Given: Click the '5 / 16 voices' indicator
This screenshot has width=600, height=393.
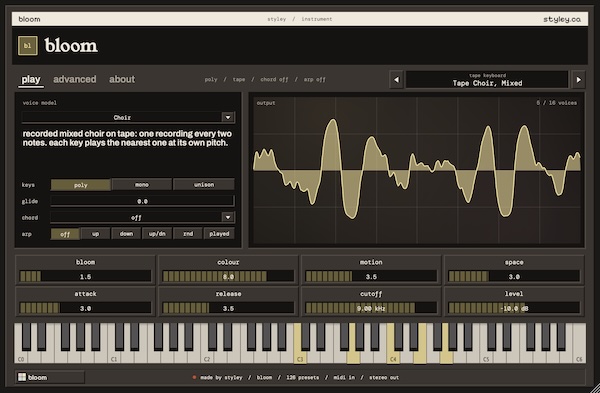Looking at the screenshot, I should [x=556, y=103].
